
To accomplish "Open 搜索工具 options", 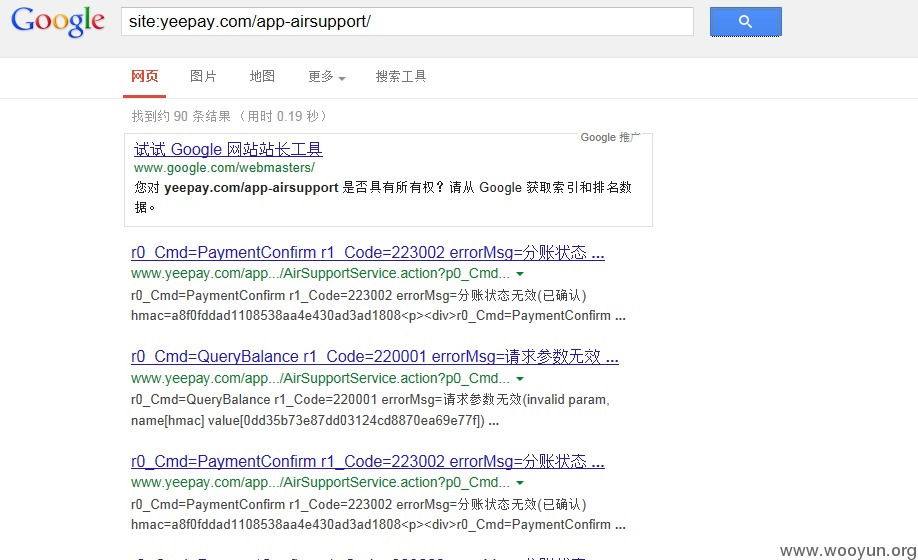I will [401, 76].
